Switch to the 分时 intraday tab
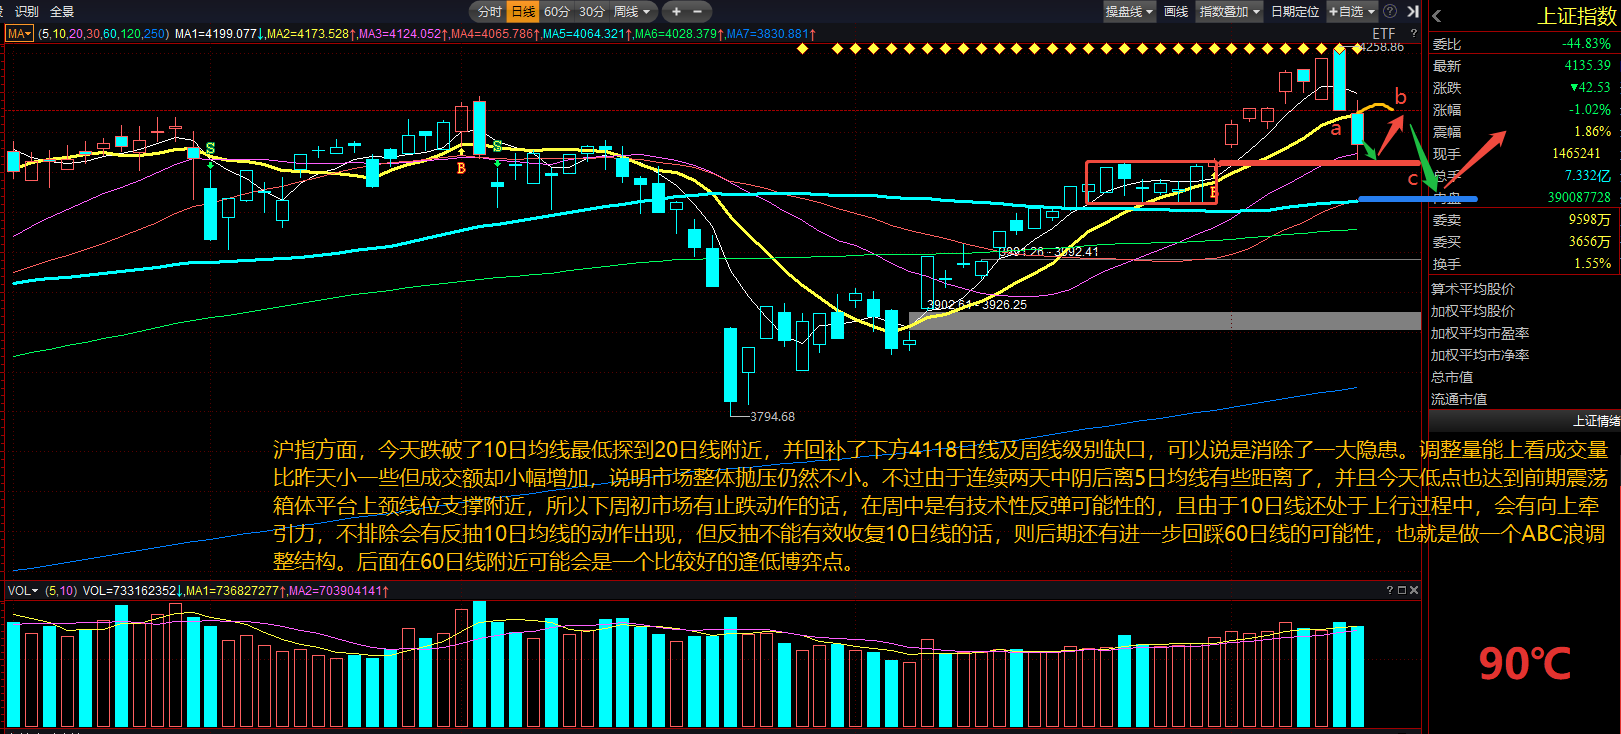 tap(489, 11)
